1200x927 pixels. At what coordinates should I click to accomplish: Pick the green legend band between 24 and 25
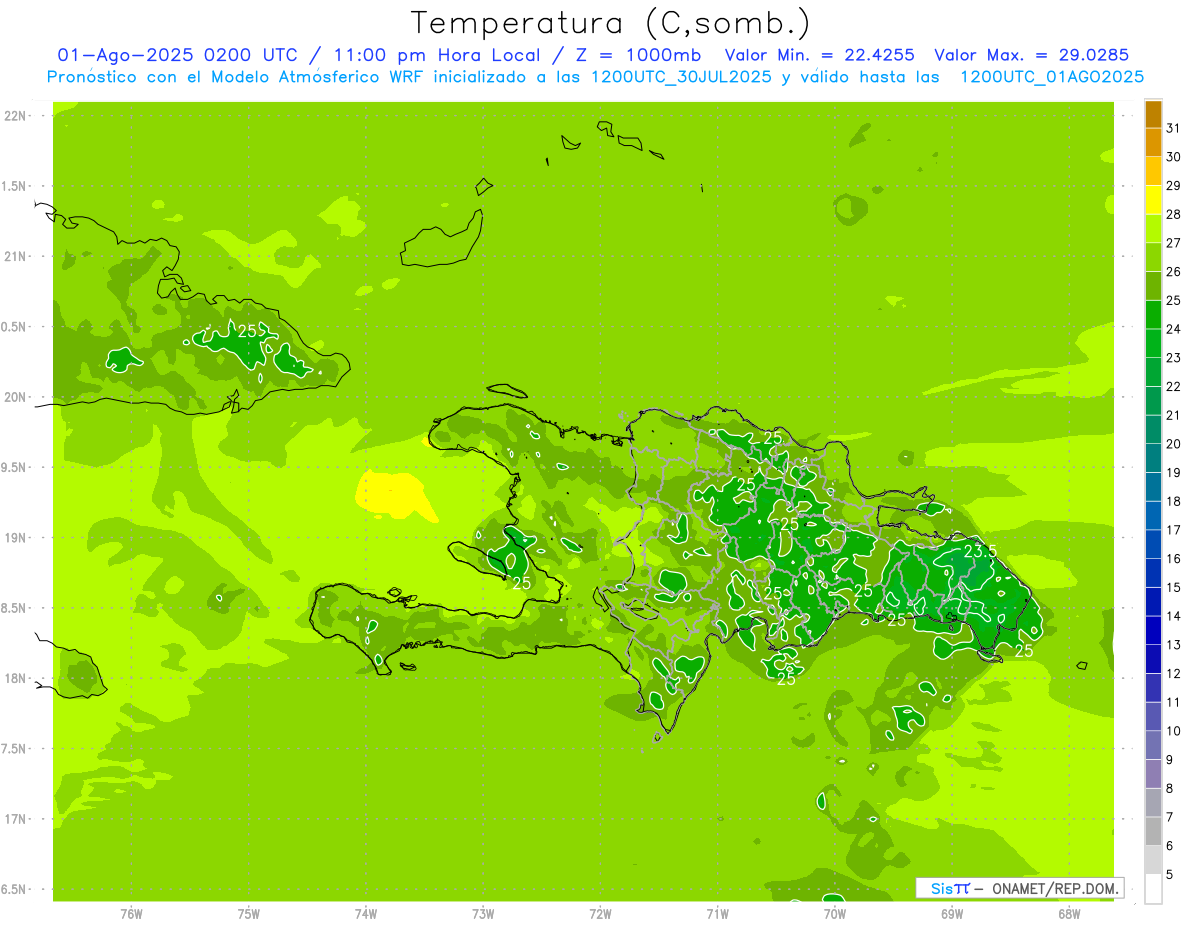pyautogui.click(x=1153, y=315)
